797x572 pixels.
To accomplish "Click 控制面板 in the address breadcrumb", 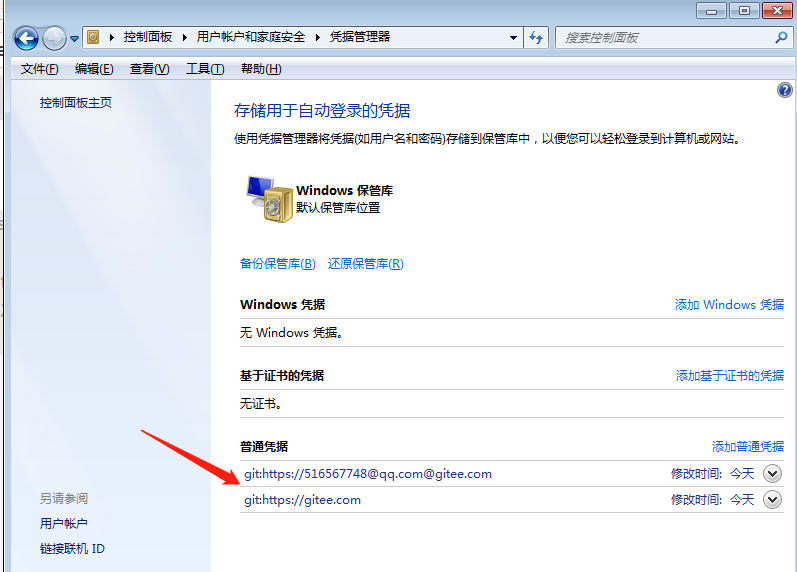I will click(147, 37).
